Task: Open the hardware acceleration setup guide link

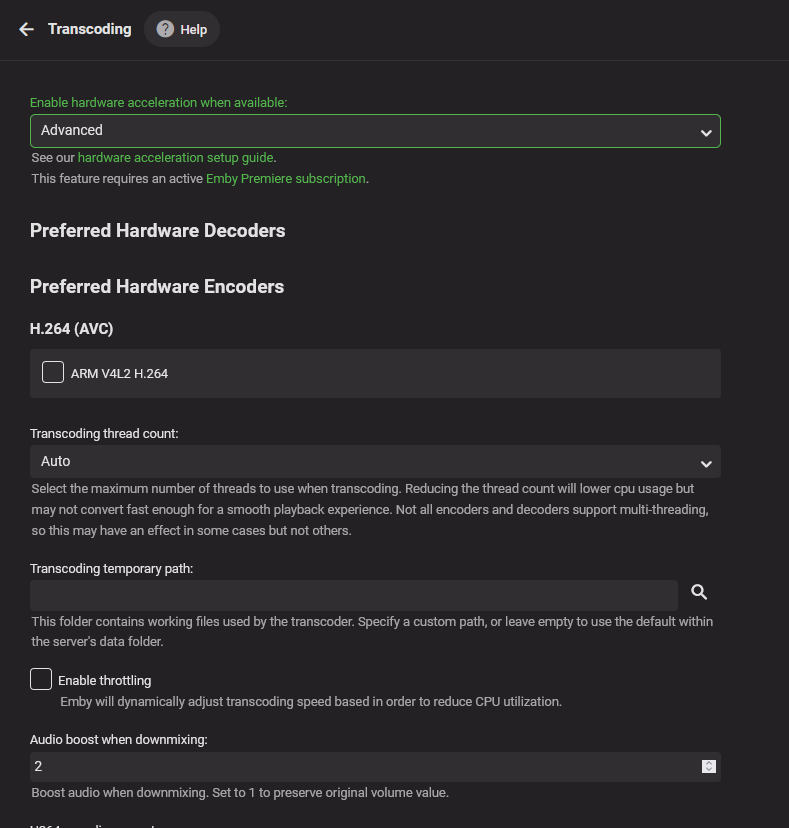Action: point(175,158)
